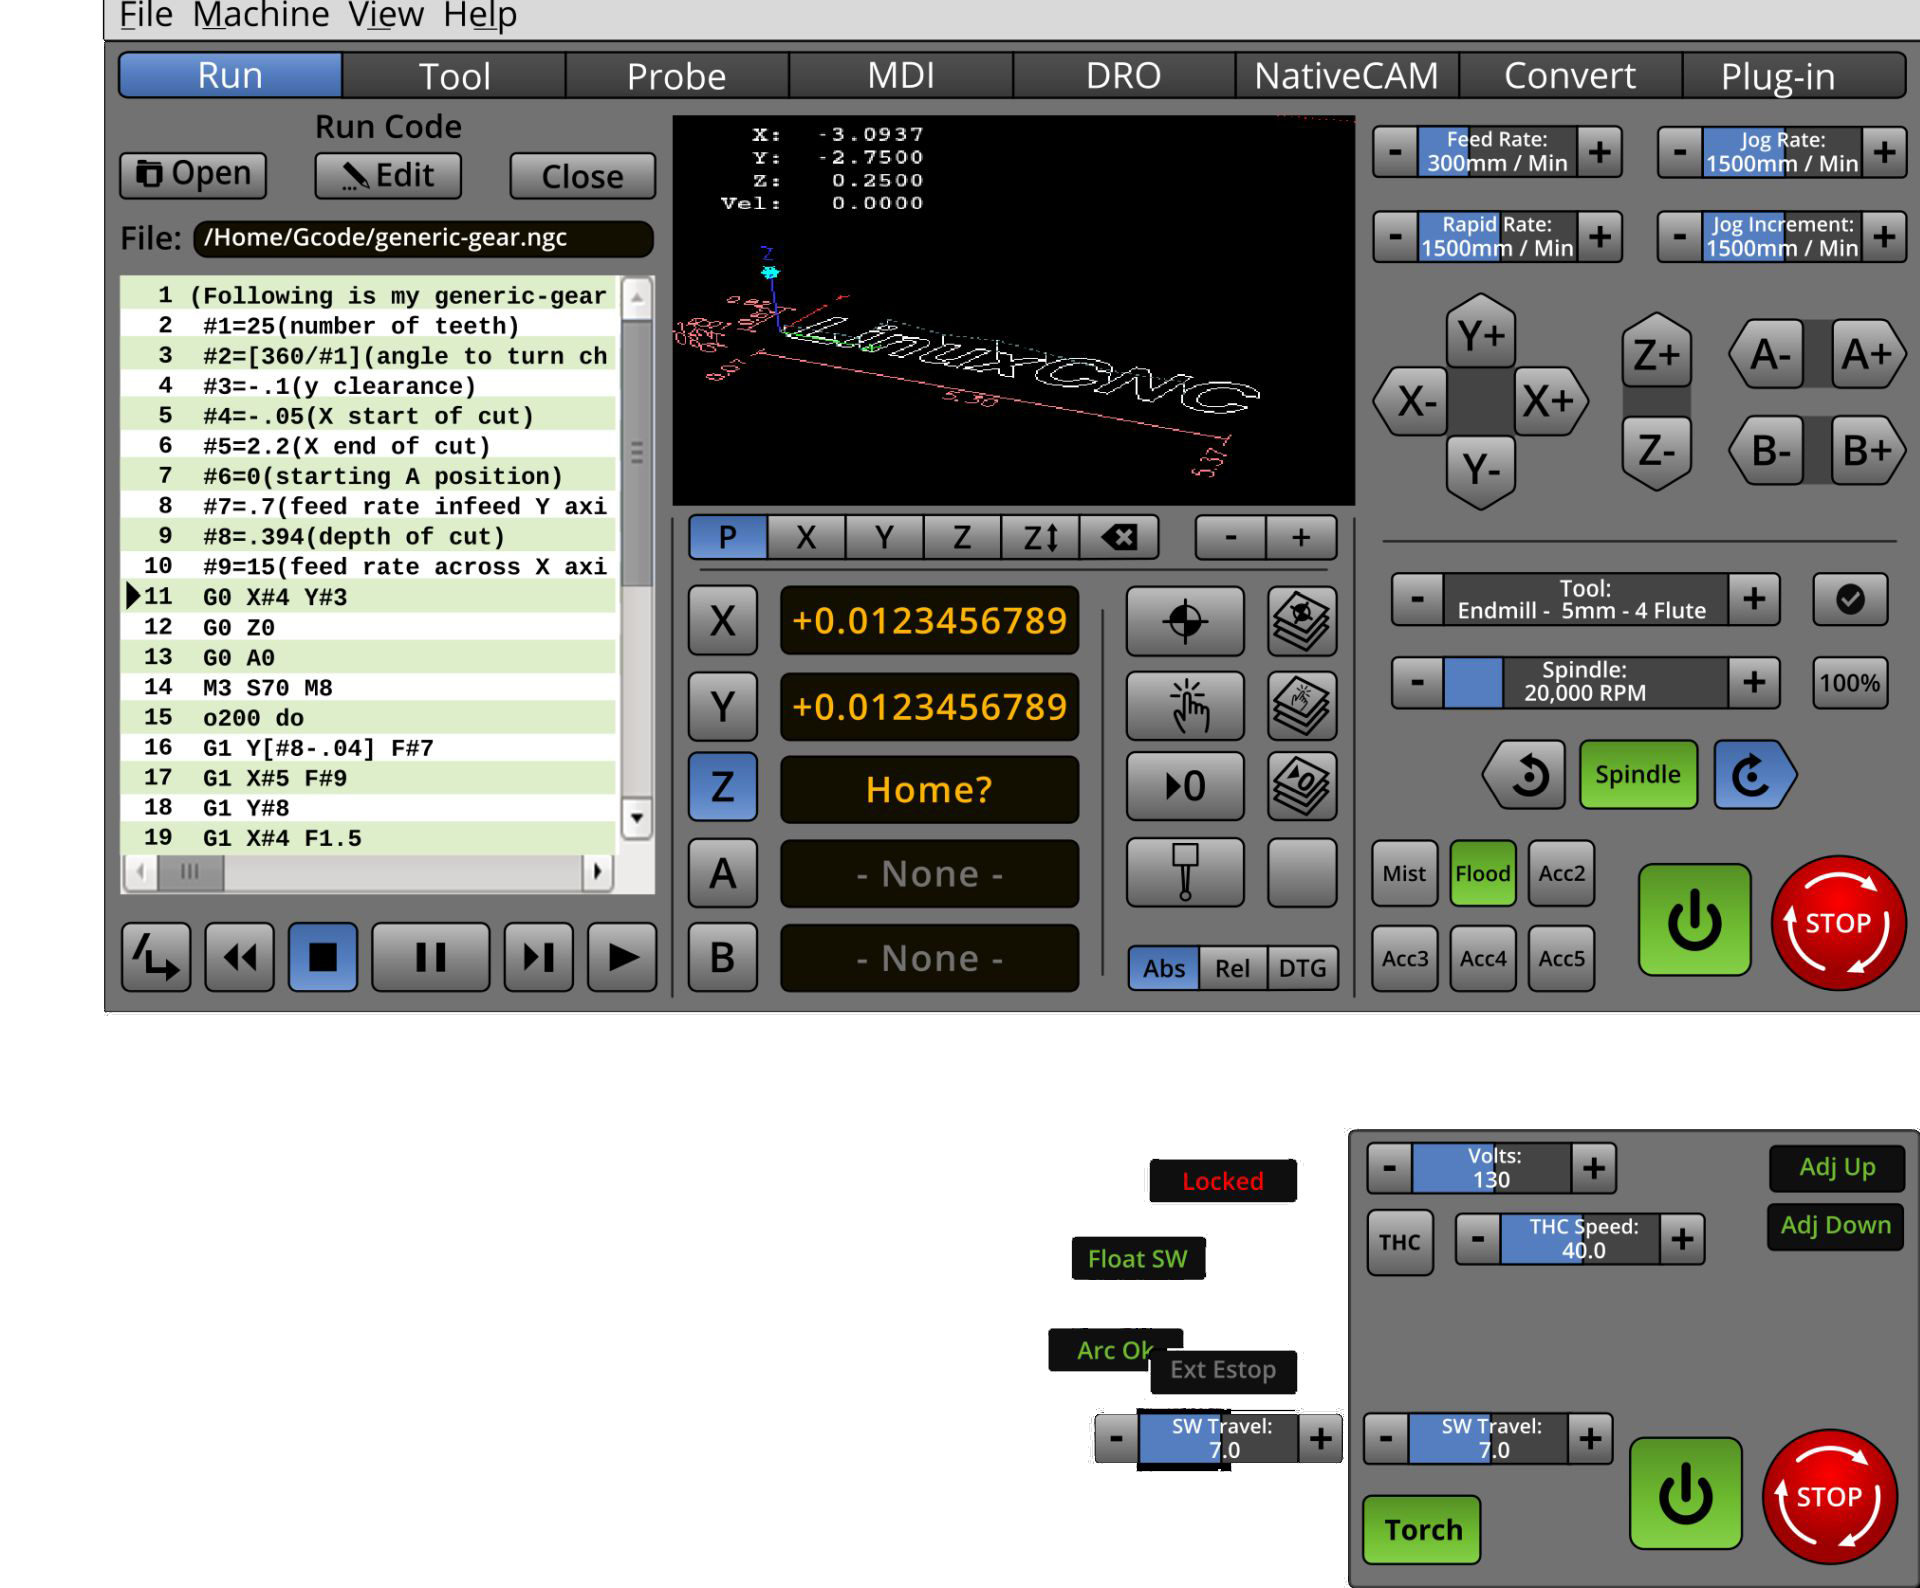Click the step-from-line arrow icon

156,957
